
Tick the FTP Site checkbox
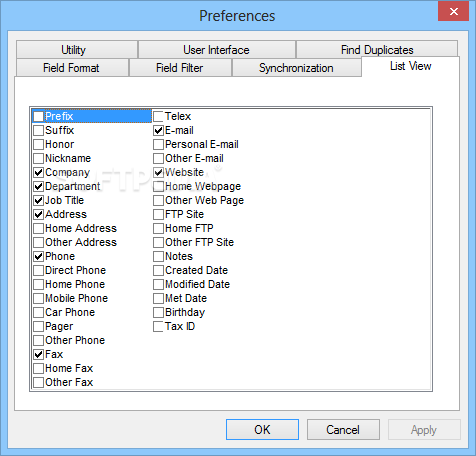[x=158, y=214]
